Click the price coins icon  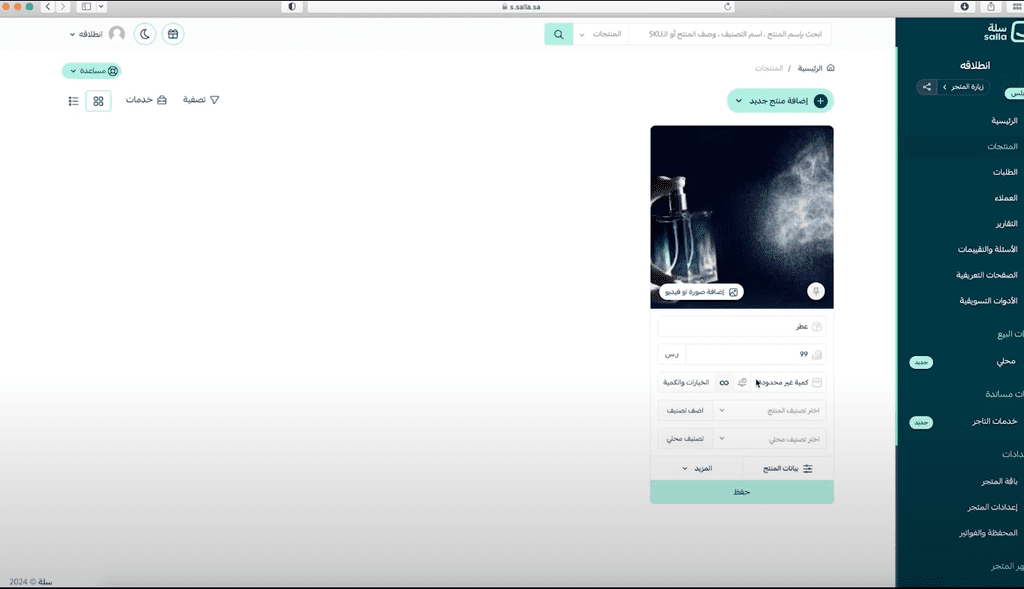(817, 355)
